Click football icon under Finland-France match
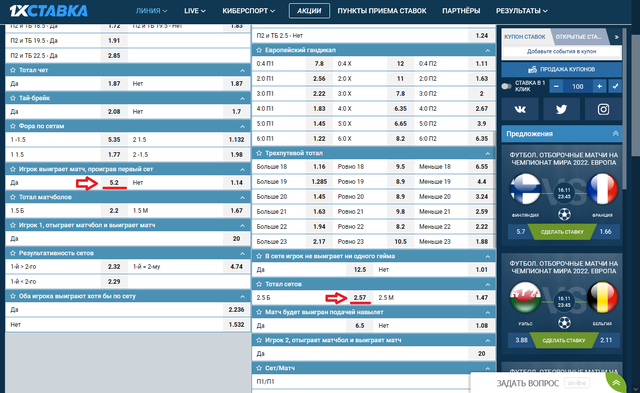 564,214
